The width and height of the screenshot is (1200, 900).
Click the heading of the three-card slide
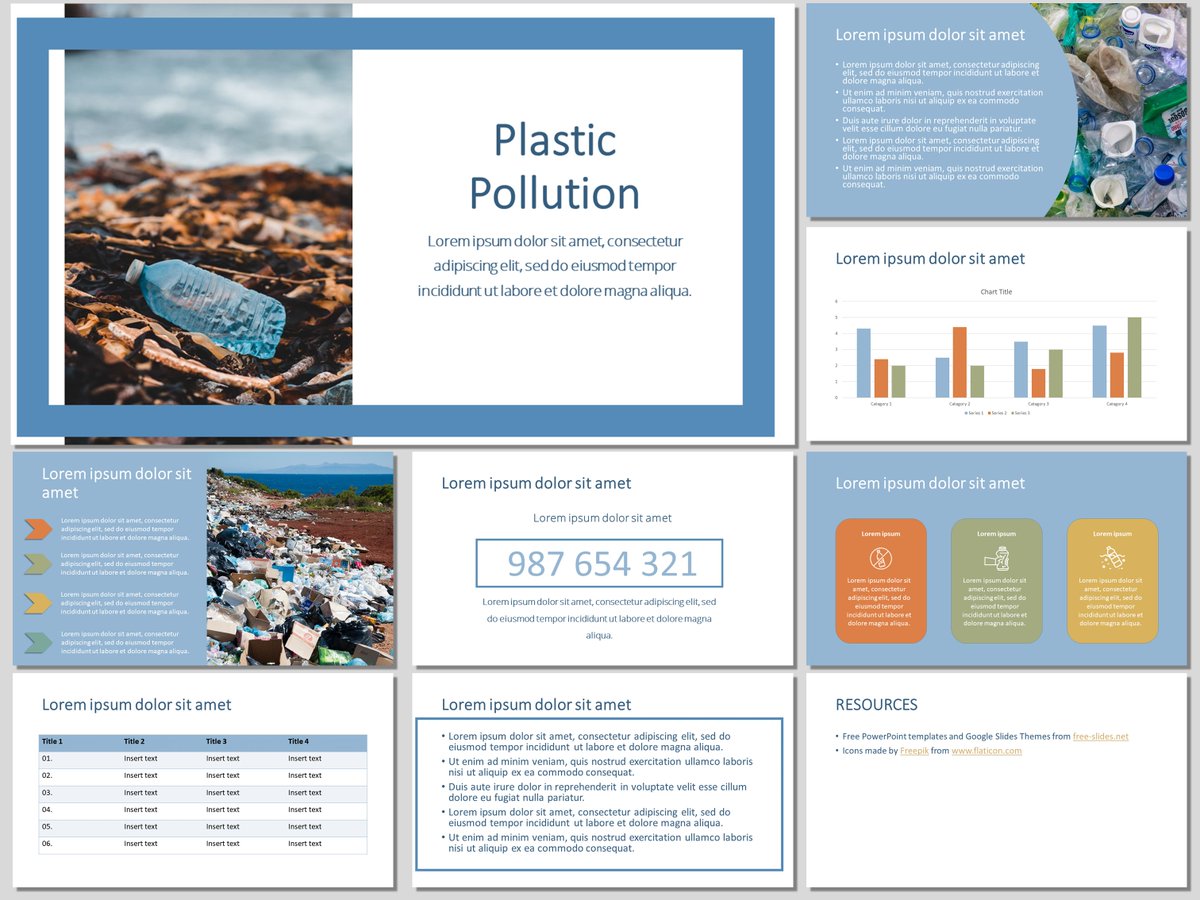point(930,483)
